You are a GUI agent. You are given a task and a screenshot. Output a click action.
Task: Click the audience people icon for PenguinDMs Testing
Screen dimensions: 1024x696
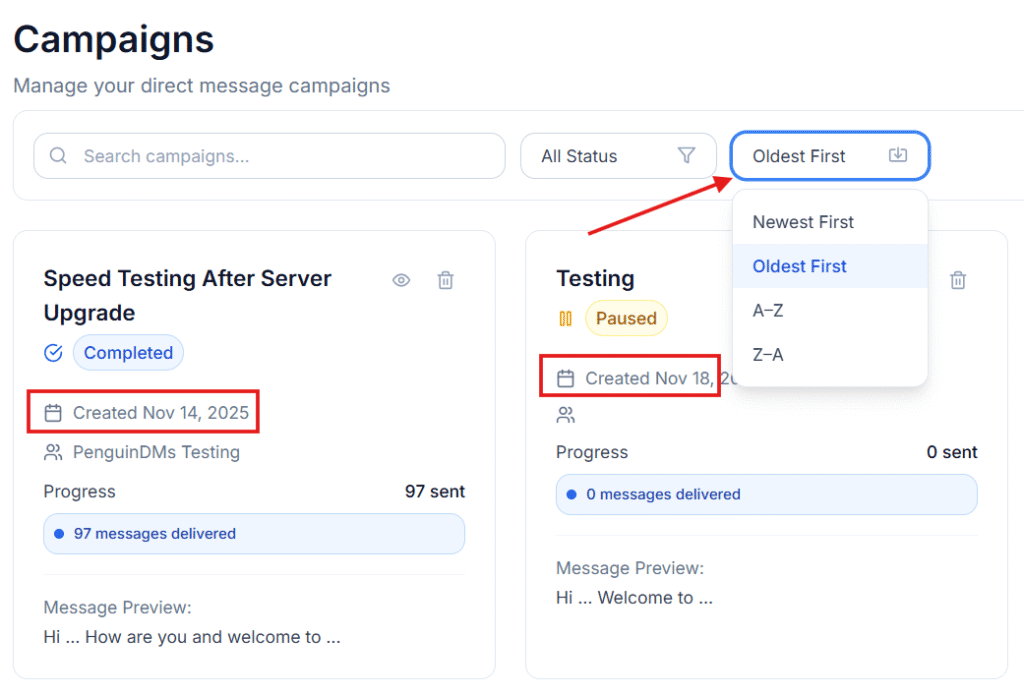pyautogui.click(x=54, y=452)
